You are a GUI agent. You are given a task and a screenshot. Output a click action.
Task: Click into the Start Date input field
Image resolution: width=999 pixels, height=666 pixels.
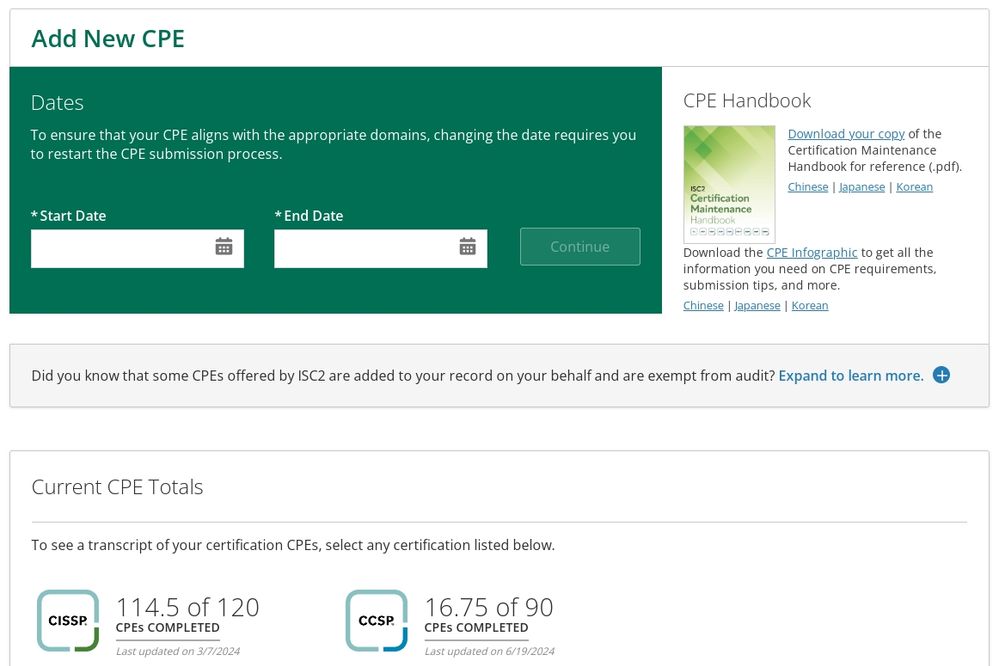point(120,248)
